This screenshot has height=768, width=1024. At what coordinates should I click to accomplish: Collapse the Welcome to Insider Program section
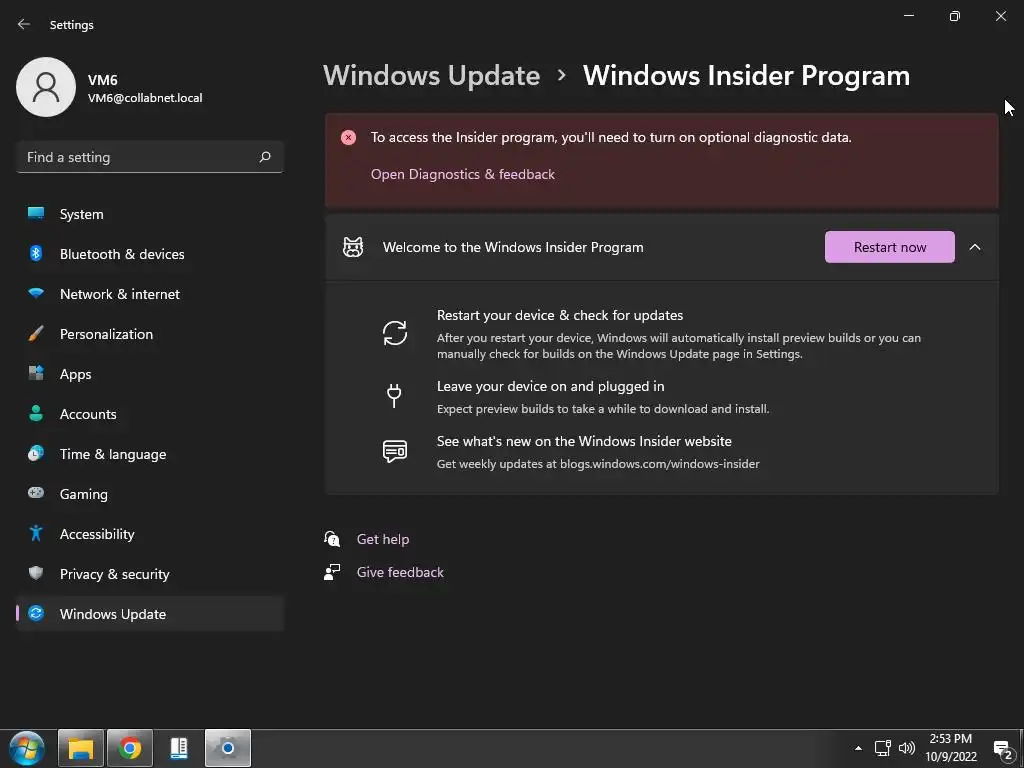(975, 247)
